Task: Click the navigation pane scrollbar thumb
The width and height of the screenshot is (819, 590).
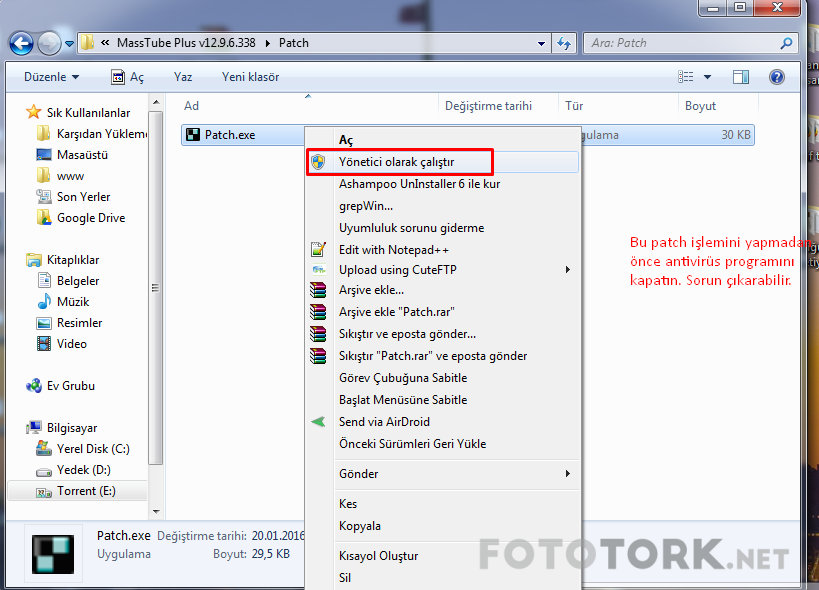Action: (155, 288)
